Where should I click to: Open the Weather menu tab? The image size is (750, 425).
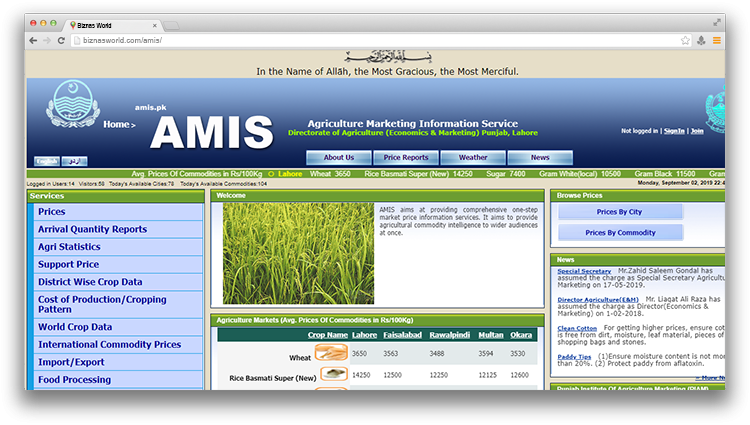pos(473,158)
